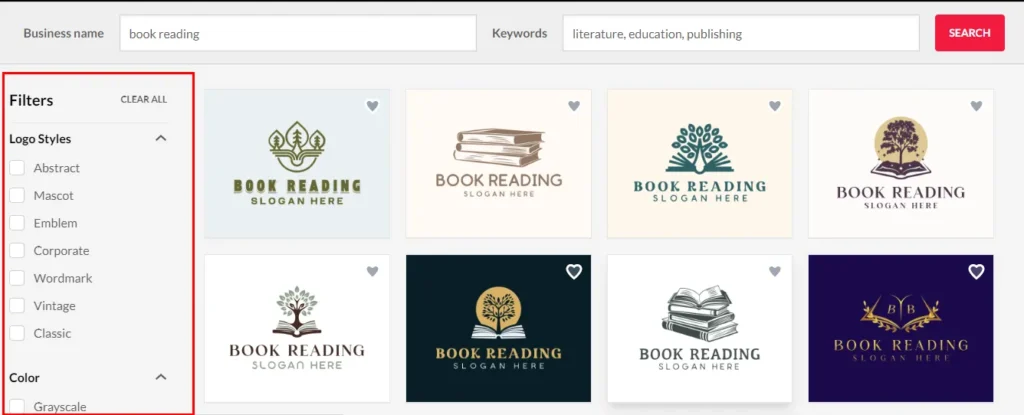Collapse the Color filter section
This screenshot has height=415, width=1024.
[161, 377]
